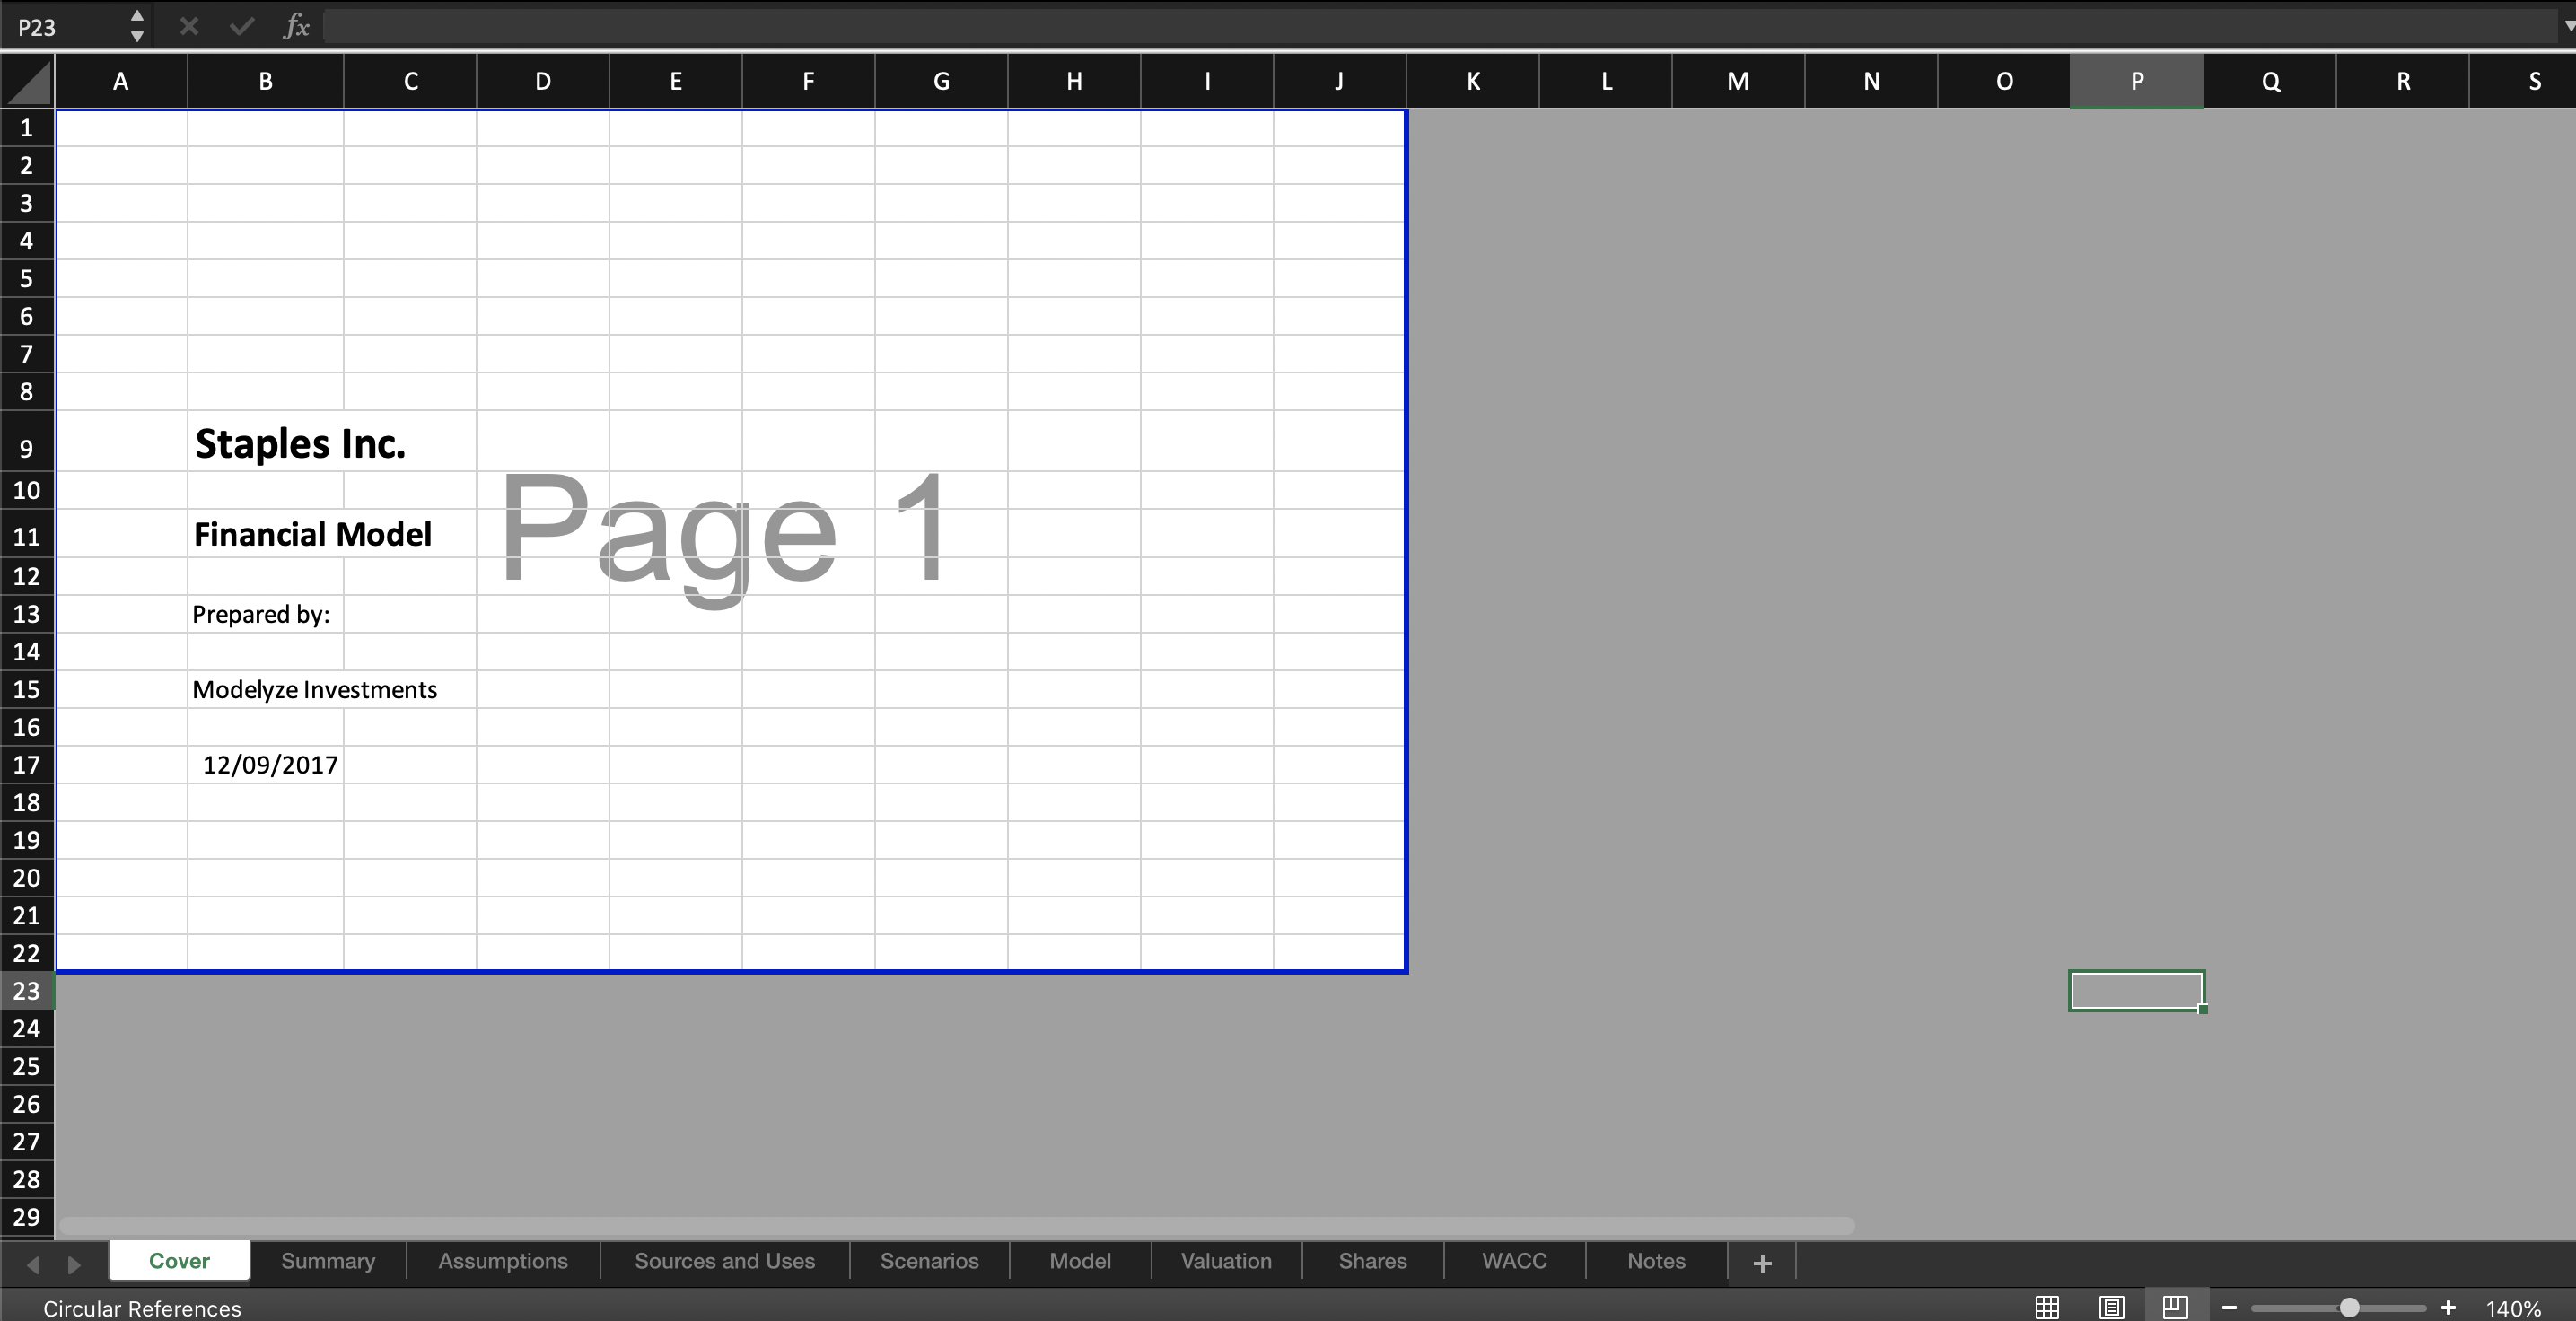Screen dimensions: 2576x1321
Task: Go to the Valuation sheet tab
Action: pos(1226,1261)
